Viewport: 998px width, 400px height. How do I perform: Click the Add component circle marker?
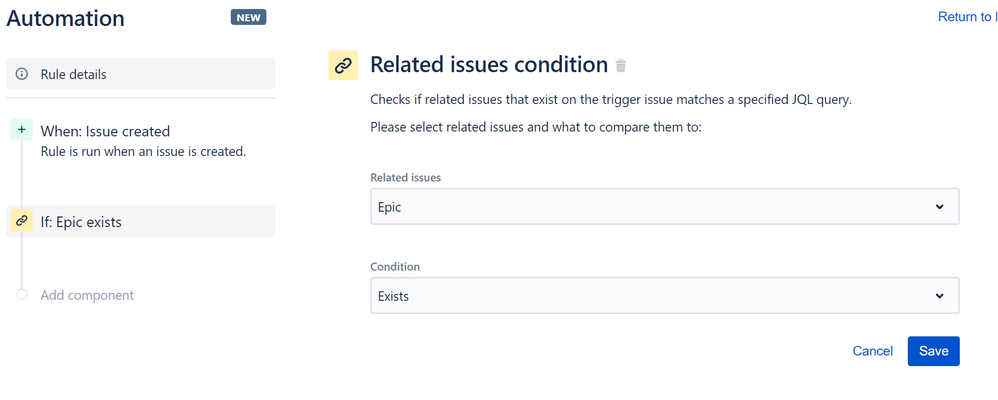pos(22,295)
